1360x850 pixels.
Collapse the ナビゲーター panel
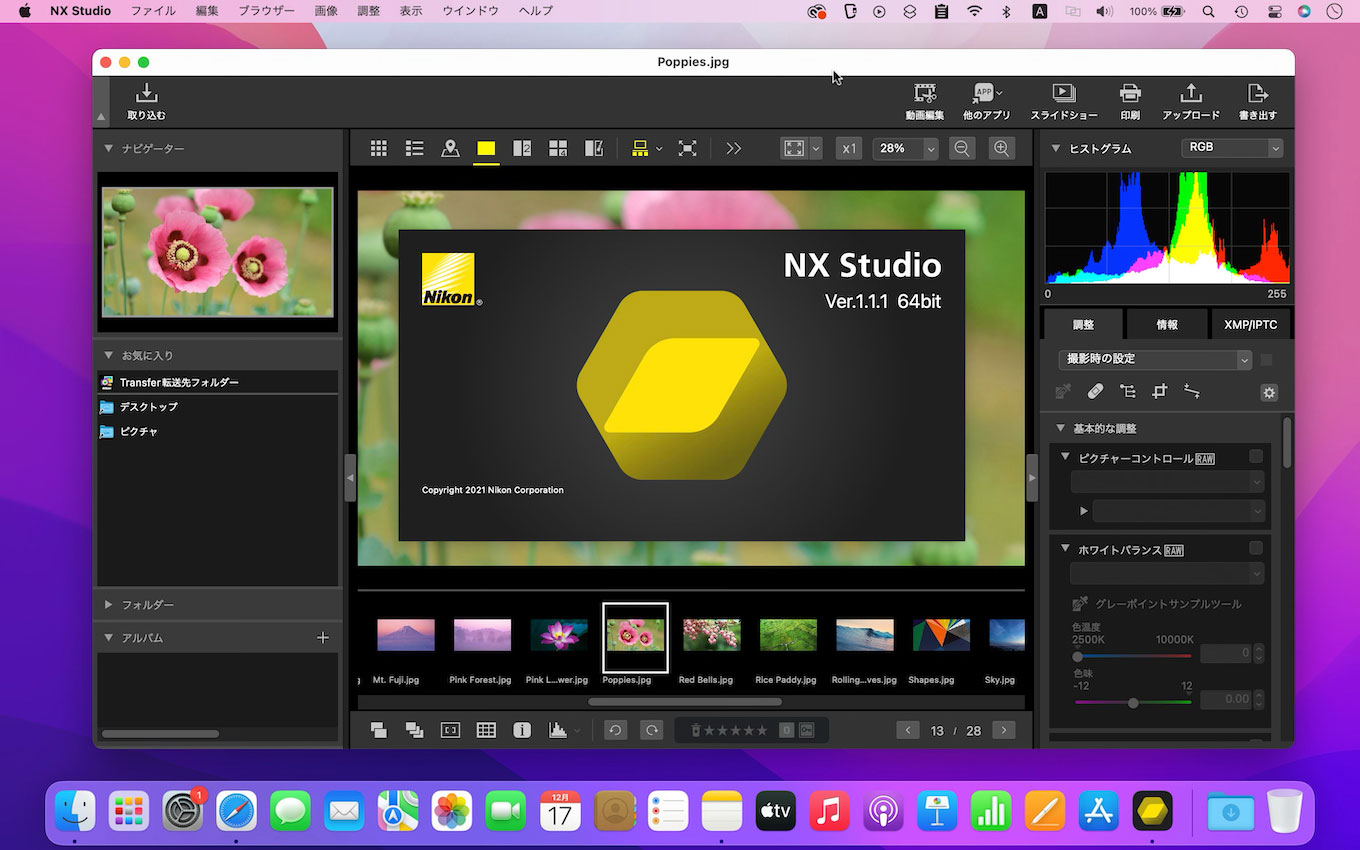click(x=109, y=148)
